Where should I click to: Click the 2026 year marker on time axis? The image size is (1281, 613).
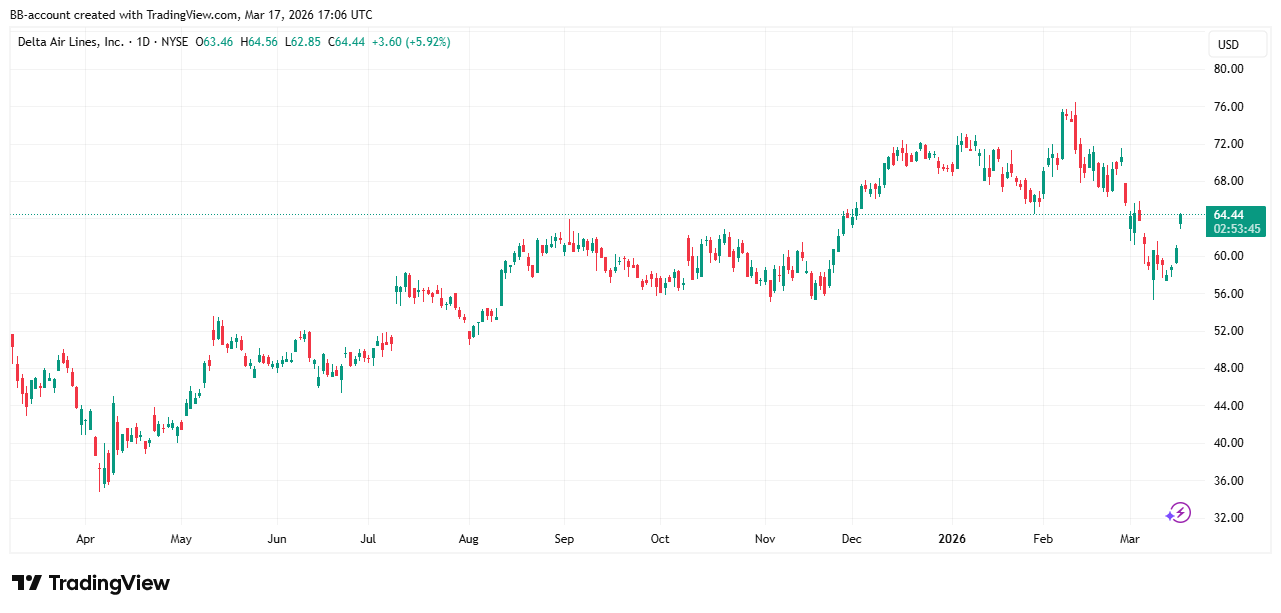tap(951, 539)
